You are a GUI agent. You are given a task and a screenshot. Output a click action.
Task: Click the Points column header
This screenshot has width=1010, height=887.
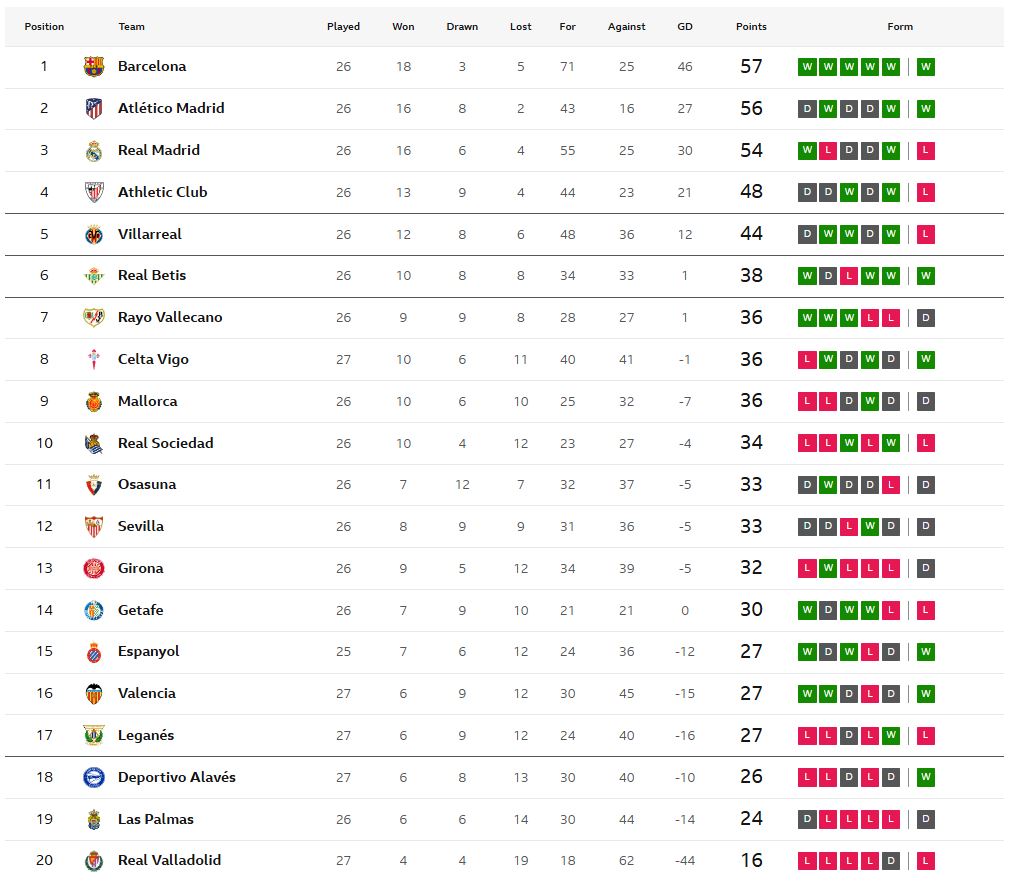[751, 27]
